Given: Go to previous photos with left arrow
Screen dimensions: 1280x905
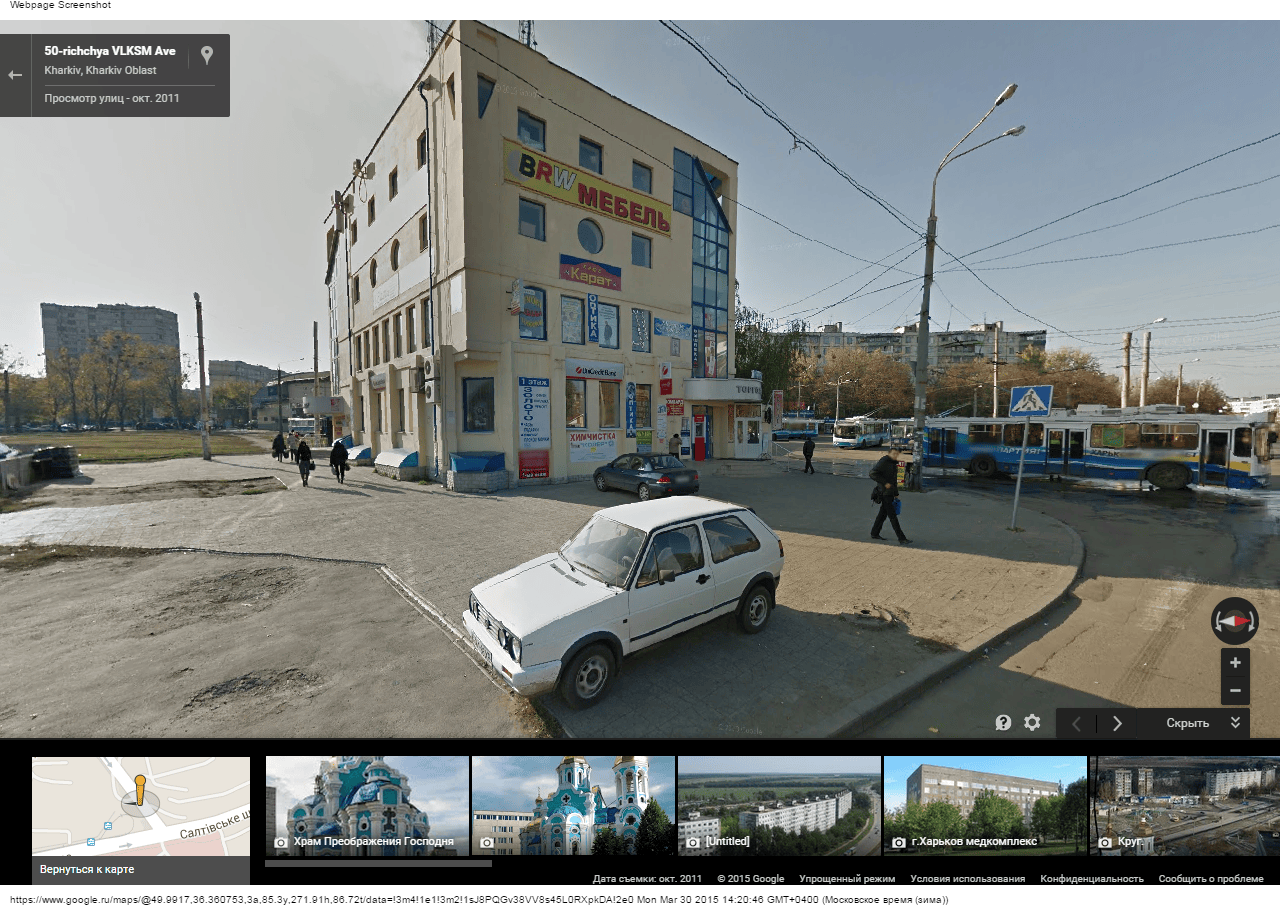Looking at the screenshot, I should (1076, 723).
